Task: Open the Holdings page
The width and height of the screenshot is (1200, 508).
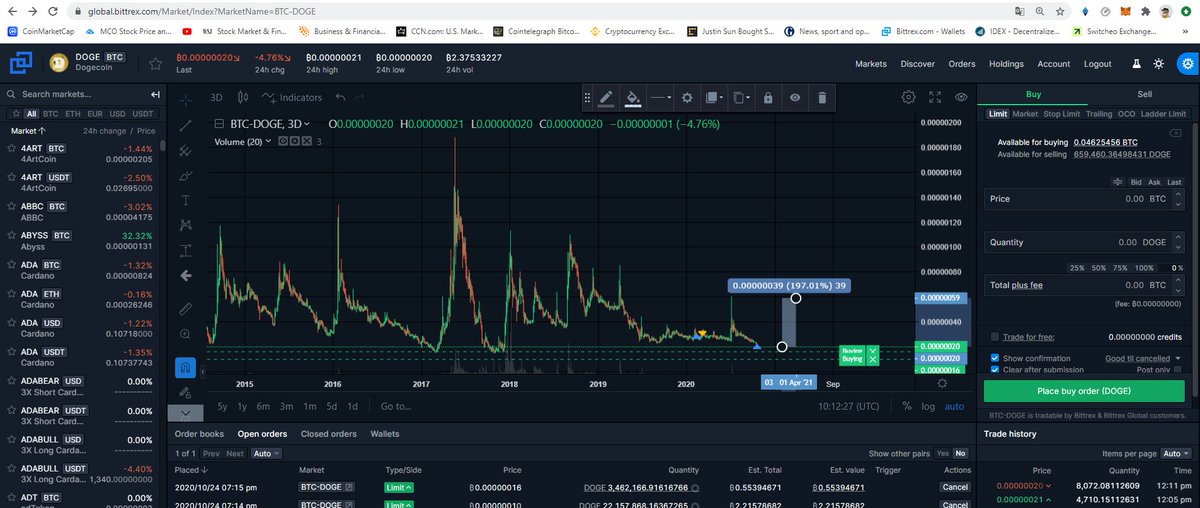Action: [1005, 64]
